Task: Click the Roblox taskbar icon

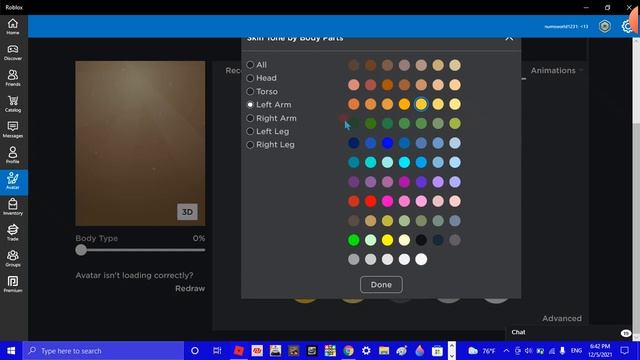Action: [239, 351]
